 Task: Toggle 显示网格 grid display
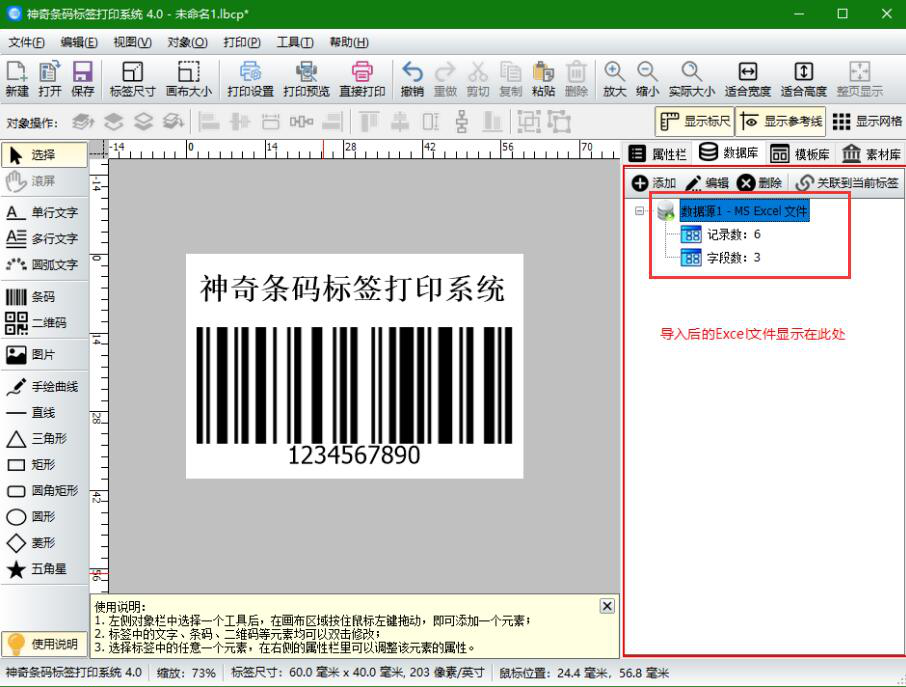(x=869, y=121)
